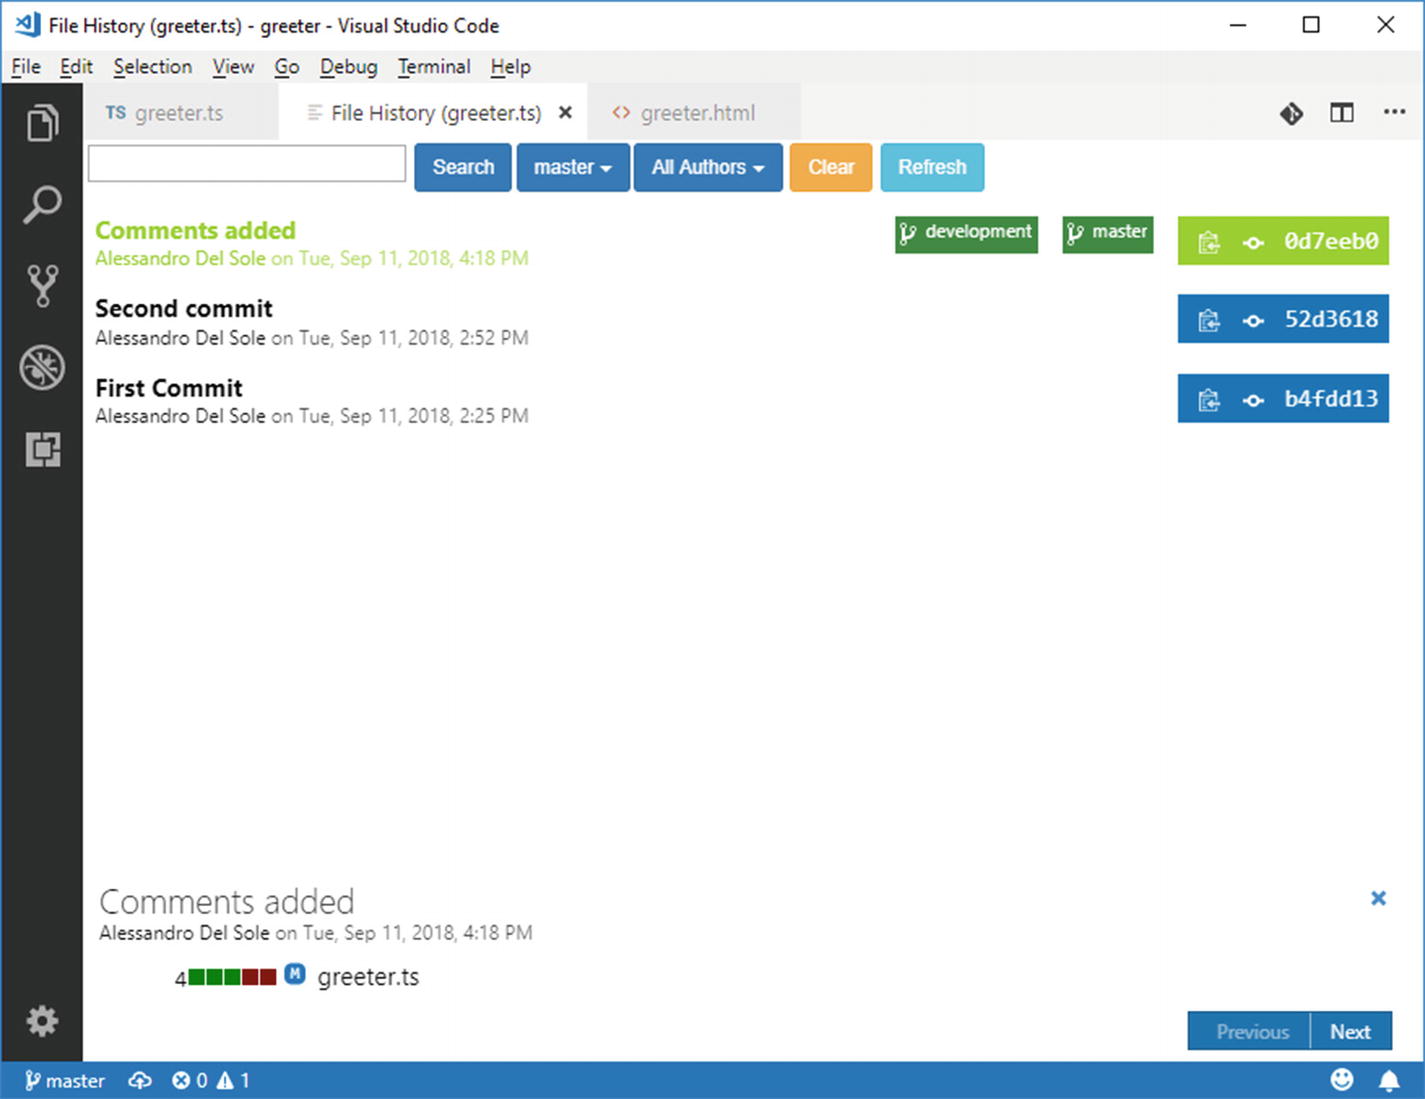Open Source Control view in activity bar
The width and height of the screenshot is (1425, 1099).
tap(42, 286)
